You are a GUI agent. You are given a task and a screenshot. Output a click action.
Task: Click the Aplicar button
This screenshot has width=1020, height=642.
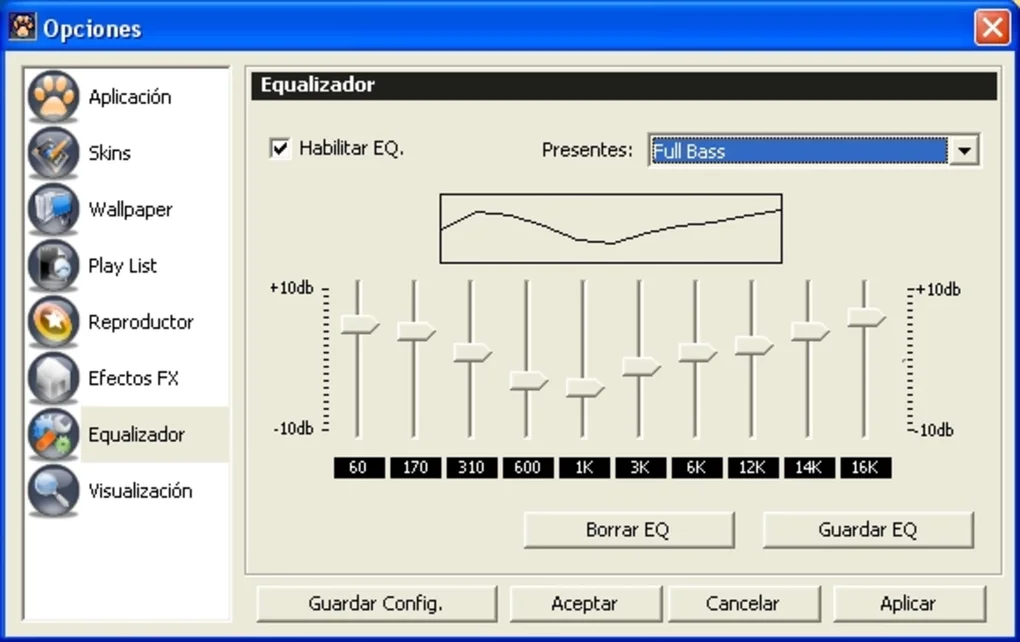(x=909, y=604)
